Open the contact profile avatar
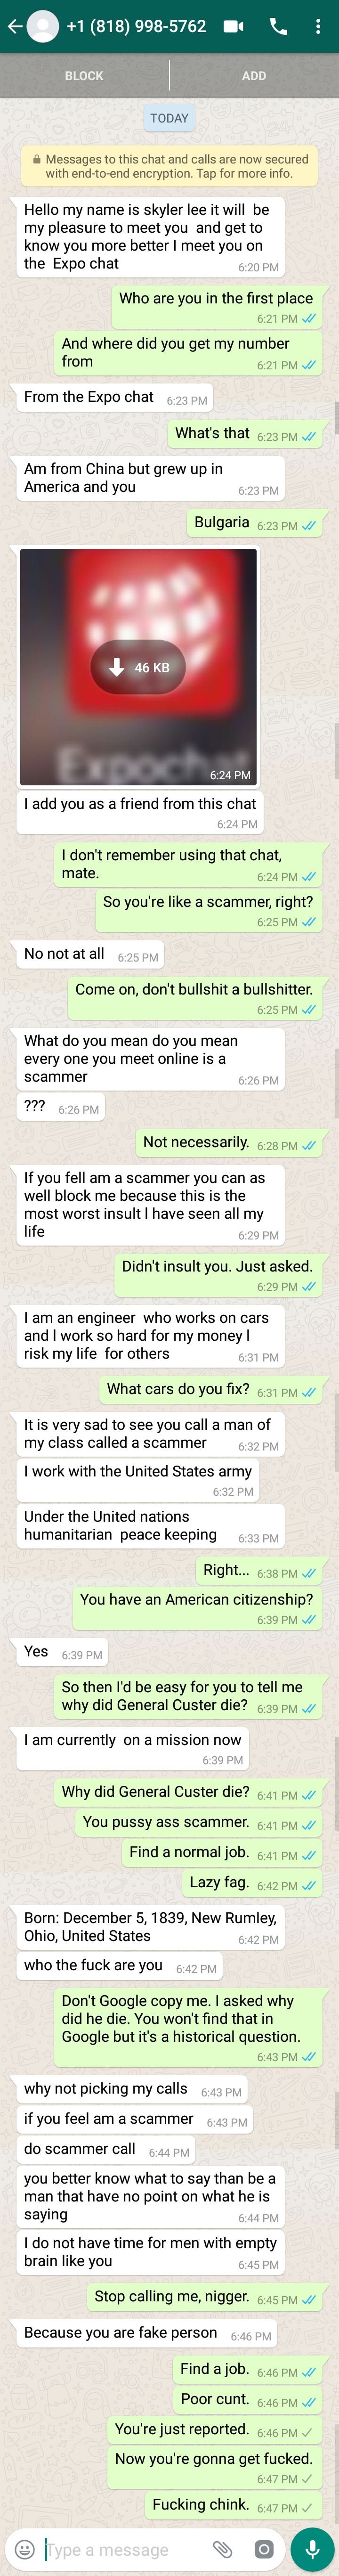339x2576 pixels. 42,27
